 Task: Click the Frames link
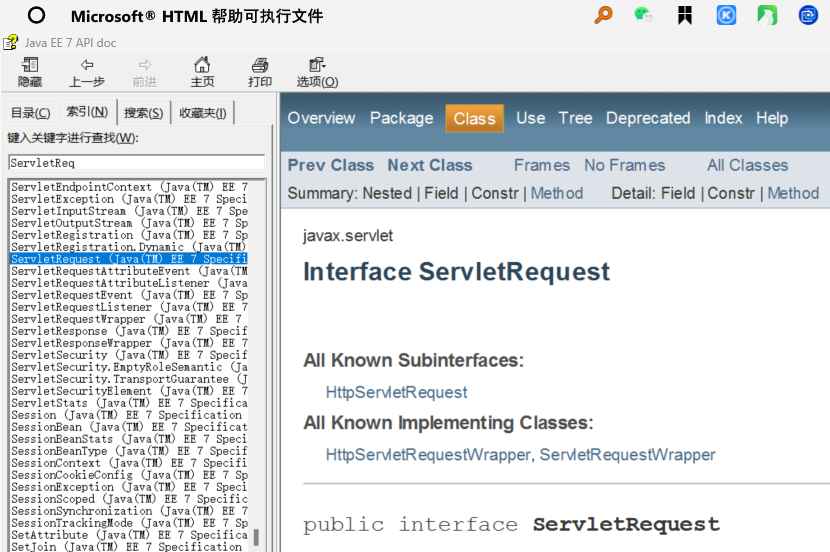click(542, 165)
